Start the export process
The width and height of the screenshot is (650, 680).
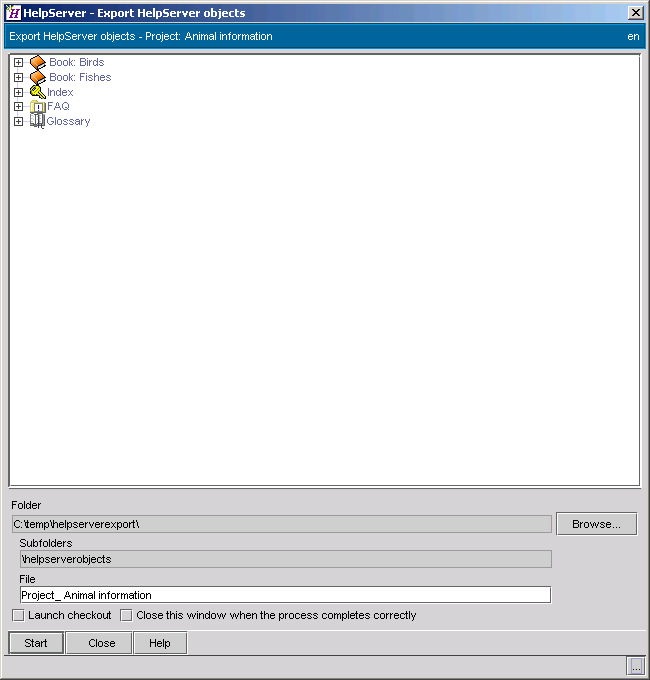pos(36,643)
